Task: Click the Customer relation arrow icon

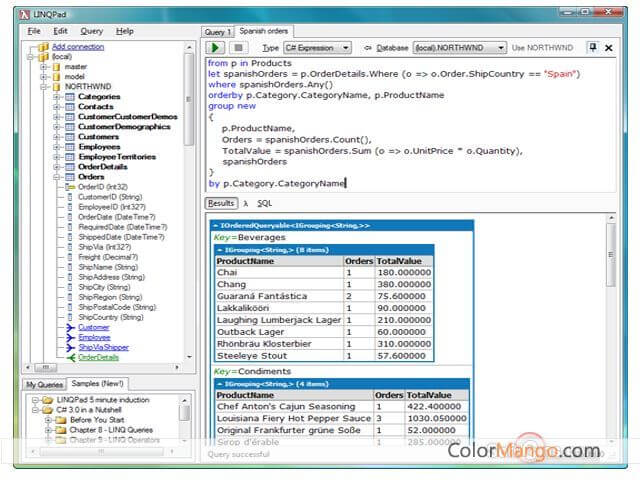Action: click(x=71, y=327)
